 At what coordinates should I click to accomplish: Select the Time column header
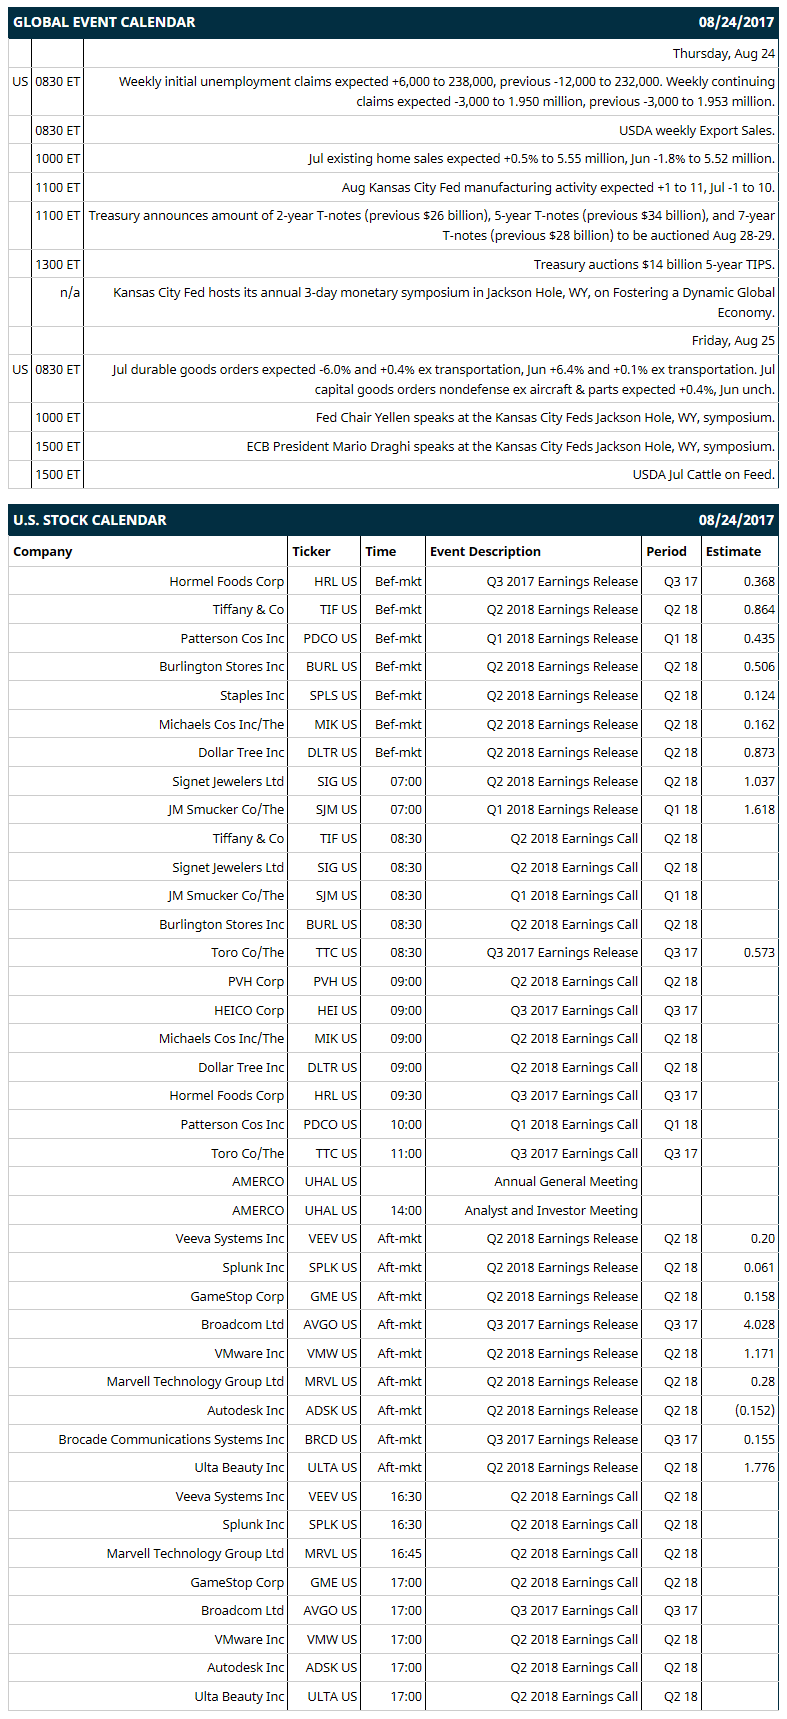coord(381,551)
